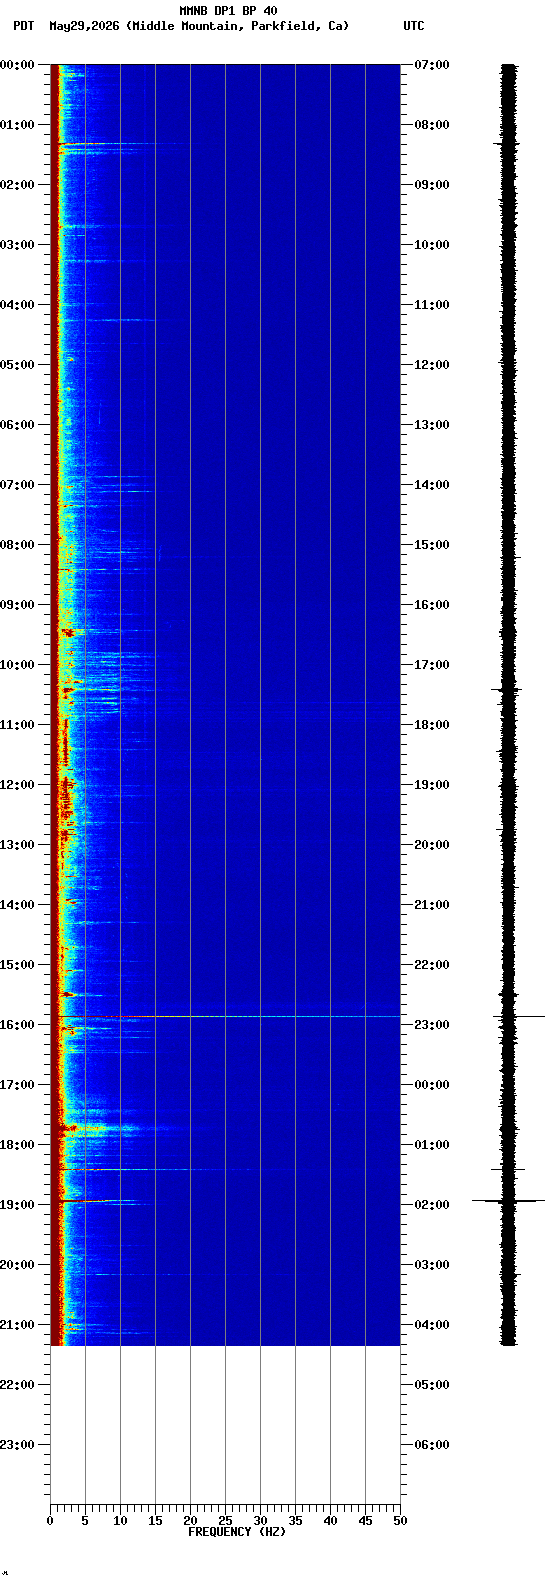Click the frequency axis value '40'
This screenshot has height=1584, width=552.
(x=330, y=1521)
